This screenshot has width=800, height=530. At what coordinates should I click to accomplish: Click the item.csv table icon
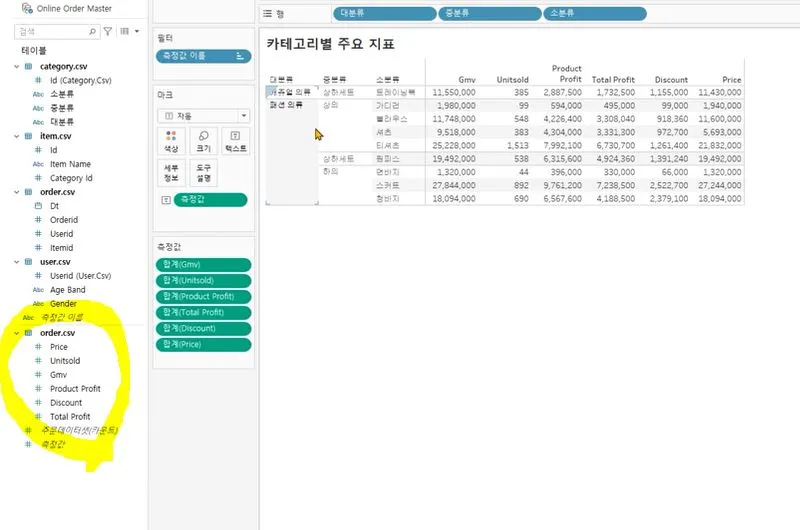[x=29, y=136]
